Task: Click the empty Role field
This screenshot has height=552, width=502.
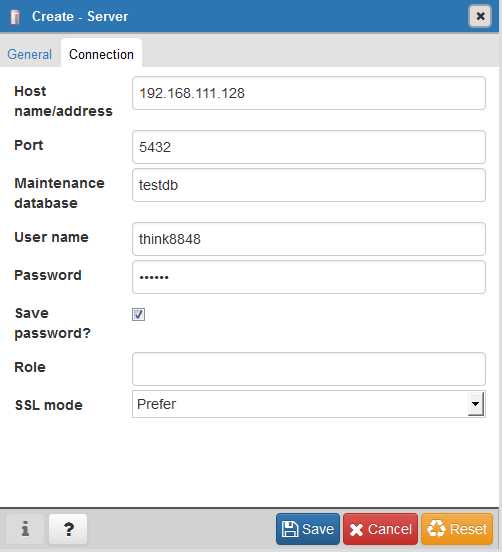Action: (309, 369)
